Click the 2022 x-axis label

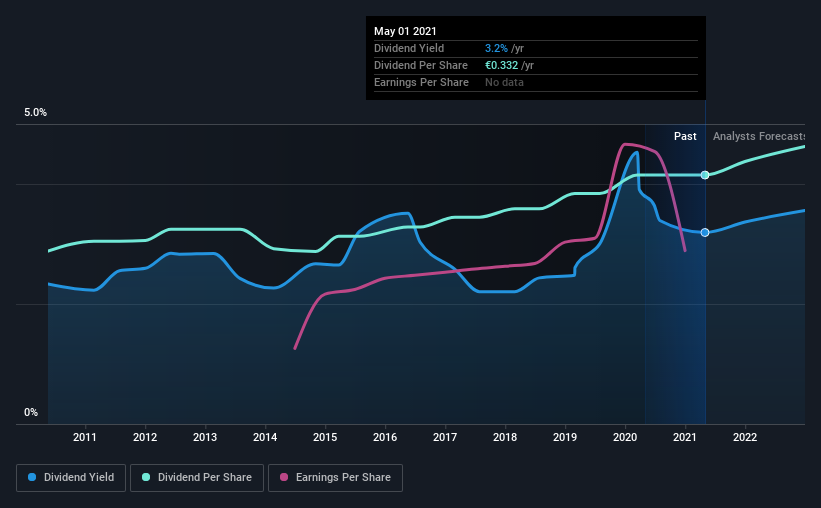[745, 437]
